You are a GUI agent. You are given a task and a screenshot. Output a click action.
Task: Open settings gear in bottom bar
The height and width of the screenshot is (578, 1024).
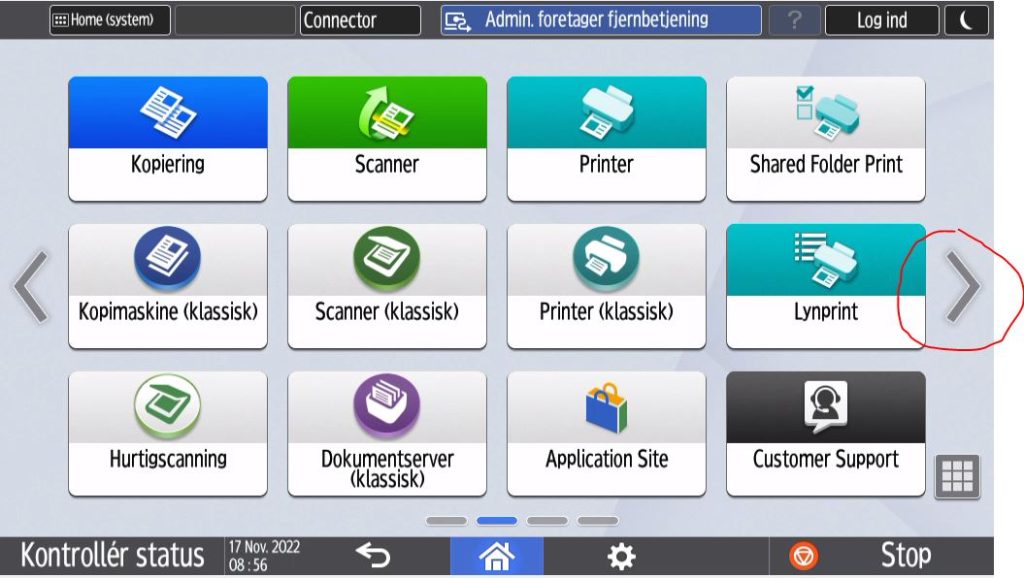621,556
